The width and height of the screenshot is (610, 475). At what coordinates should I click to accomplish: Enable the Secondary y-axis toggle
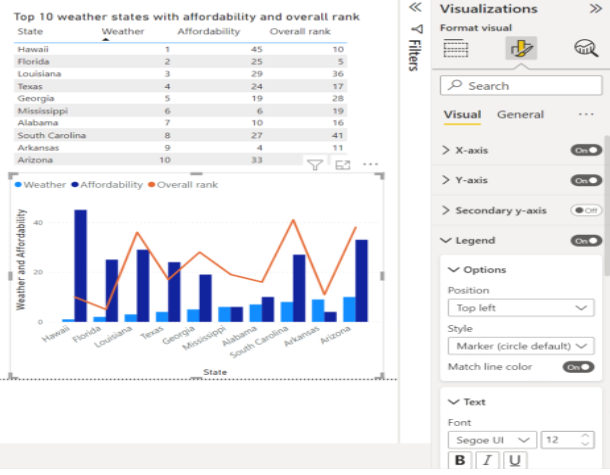(x=586, y=211)
